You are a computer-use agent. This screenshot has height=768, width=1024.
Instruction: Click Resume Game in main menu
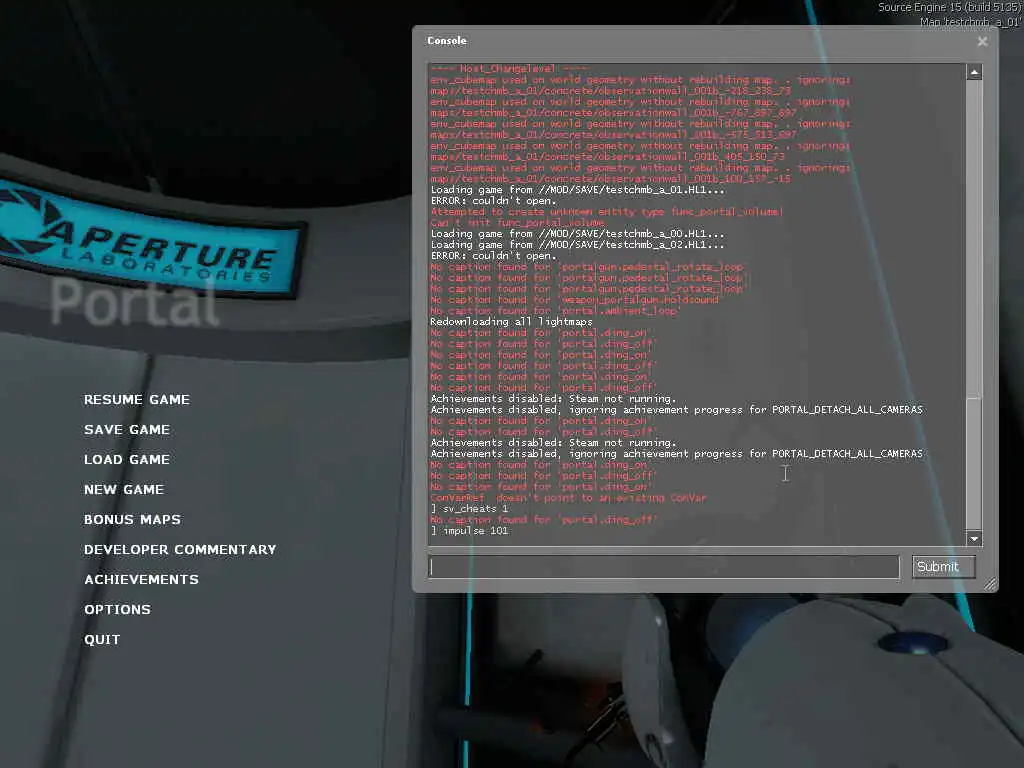click(x=136, y=400)
